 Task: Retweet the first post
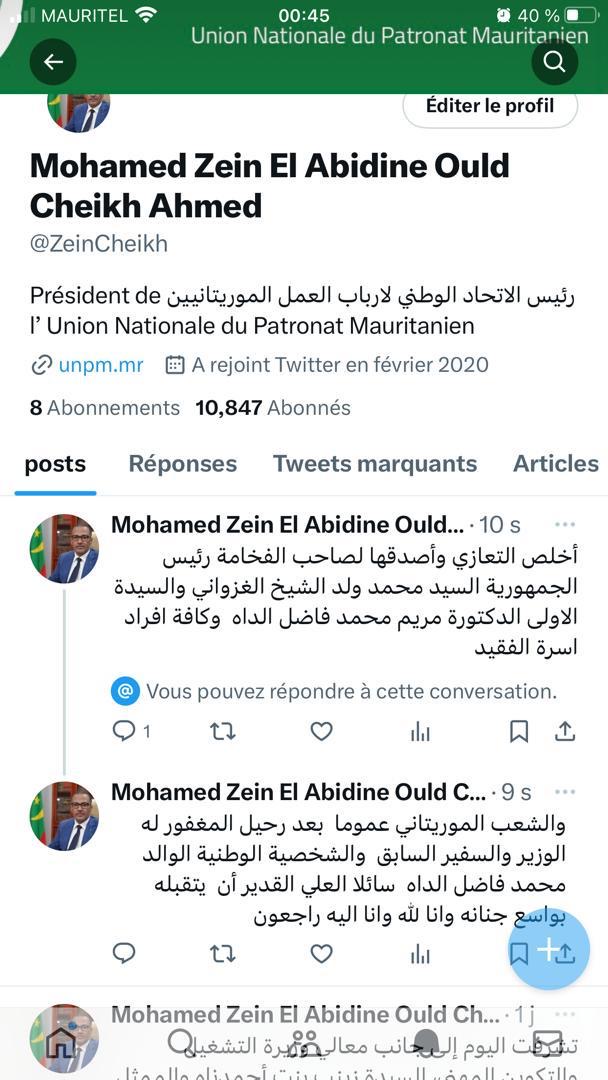(222, 732)
